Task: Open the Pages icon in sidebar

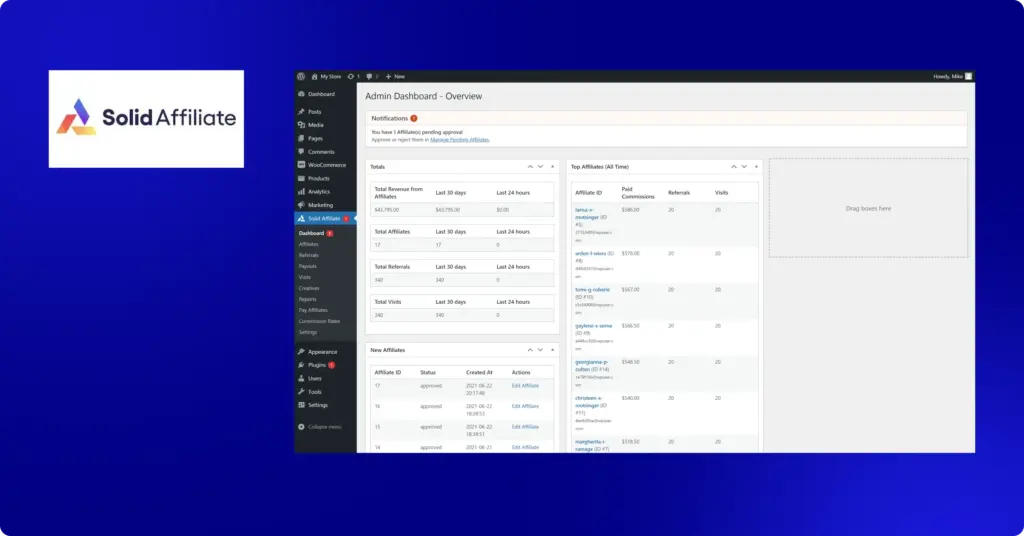Action: tap(301, 138)
